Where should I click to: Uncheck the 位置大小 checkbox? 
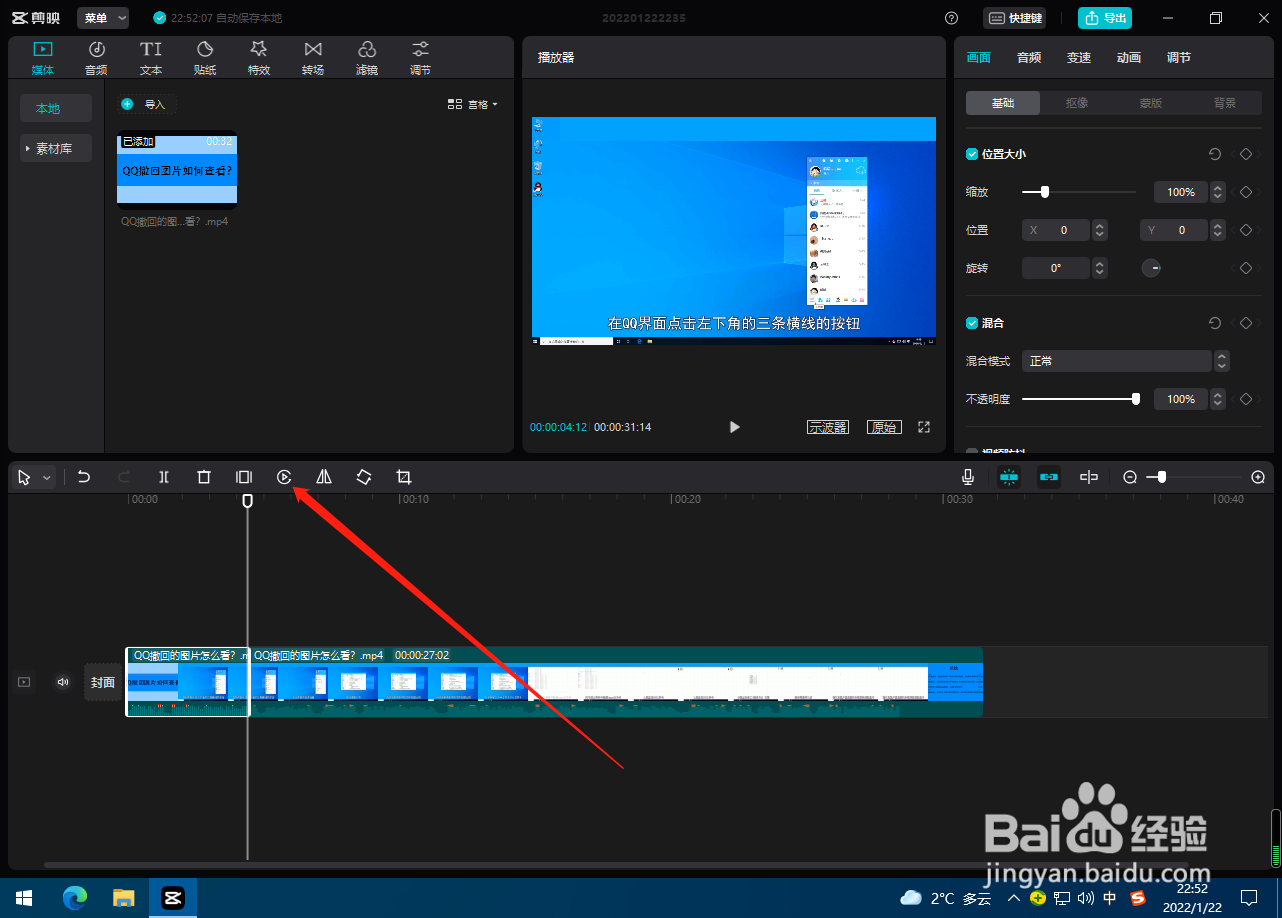click(x=972, y=154)
